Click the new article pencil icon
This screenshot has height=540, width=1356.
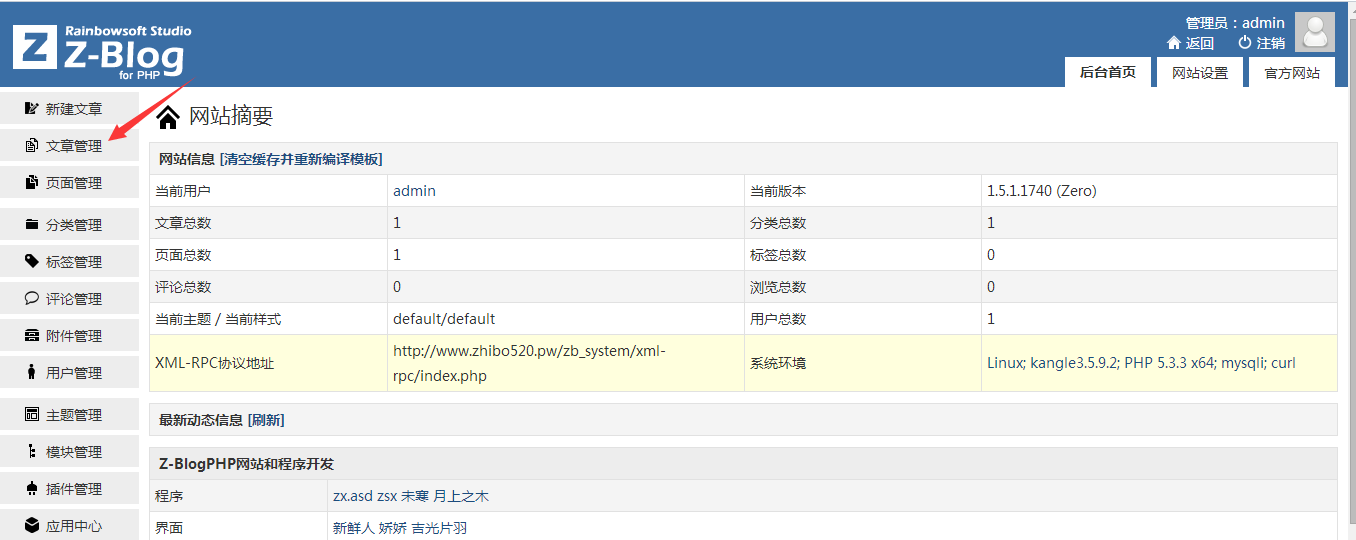[x=32, y=108]
